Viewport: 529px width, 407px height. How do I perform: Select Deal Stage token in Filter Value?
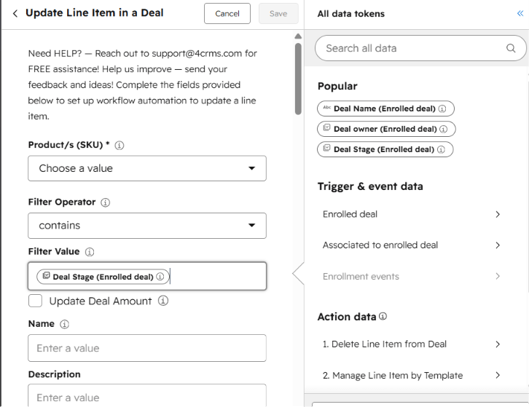point(103,277)
